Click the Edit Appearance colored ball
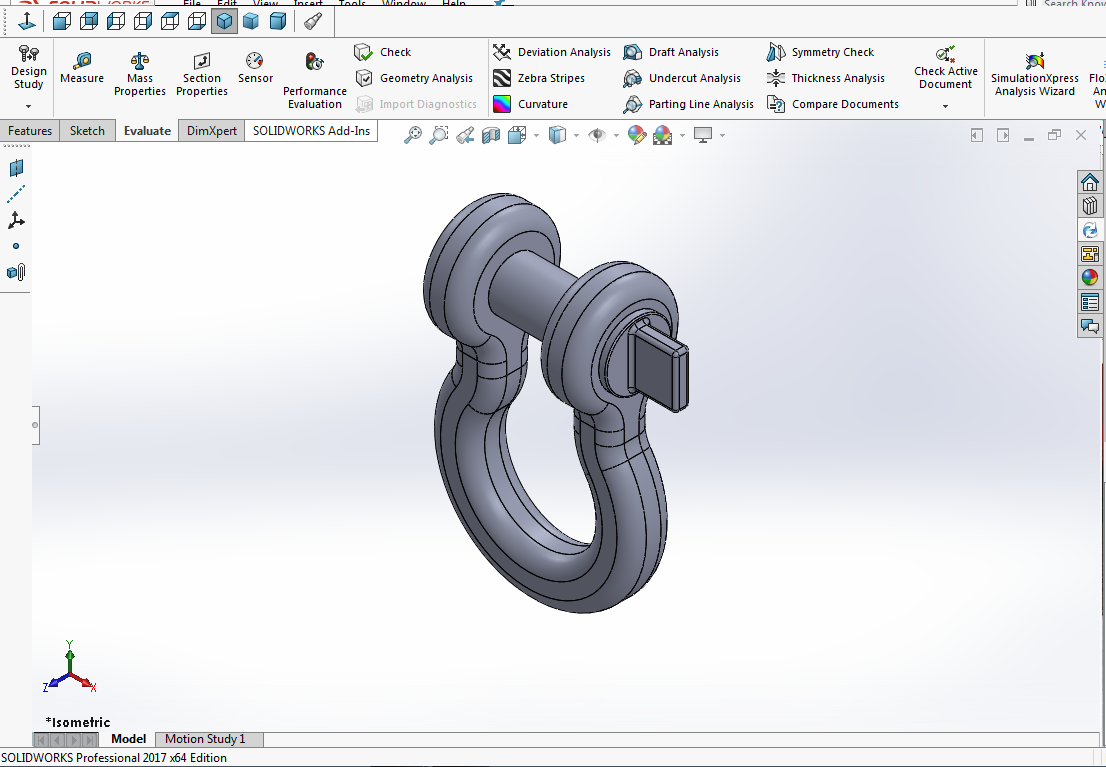 [x=636, y=135]
